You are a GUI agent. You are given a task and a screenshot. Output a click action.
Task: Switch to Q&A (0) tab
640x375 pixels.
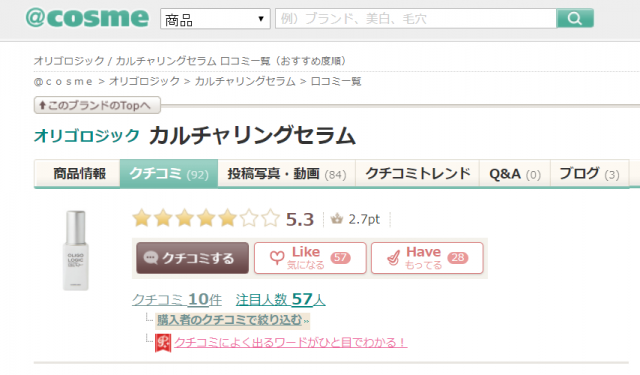coord(515,174)
